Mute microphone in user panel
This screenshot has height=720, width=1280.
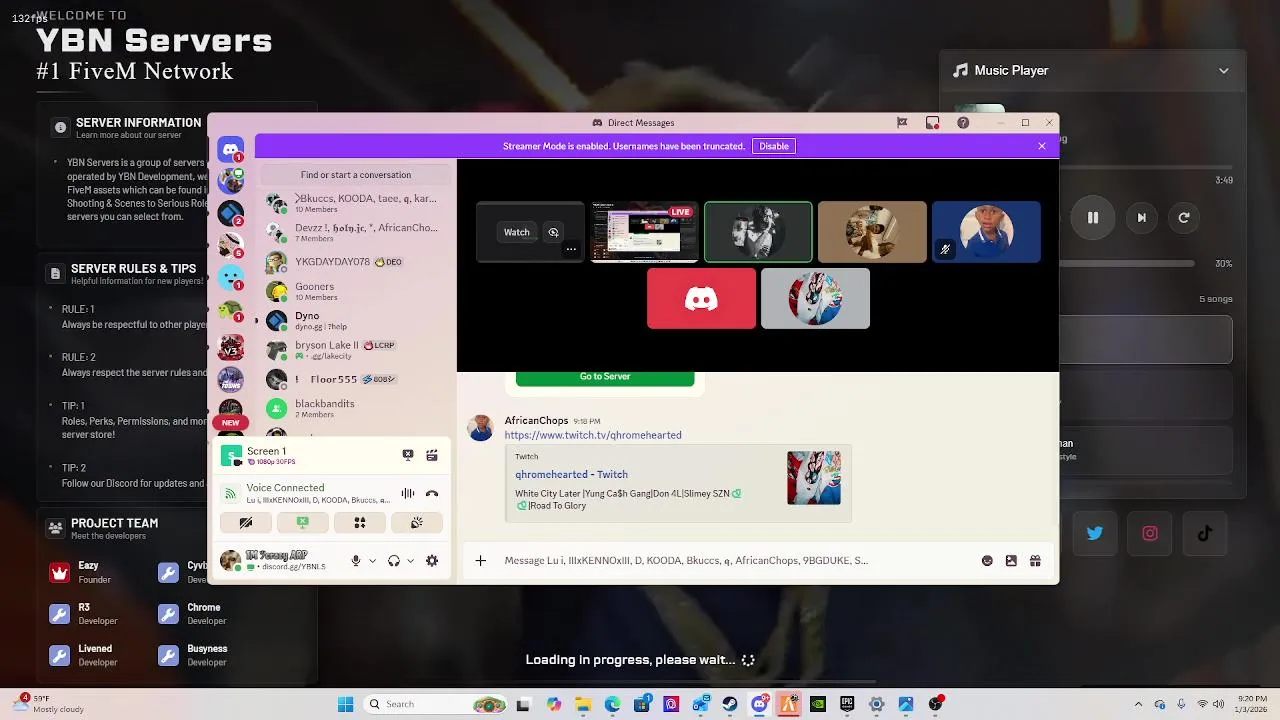pyautogui.click(x=356, y=561)
